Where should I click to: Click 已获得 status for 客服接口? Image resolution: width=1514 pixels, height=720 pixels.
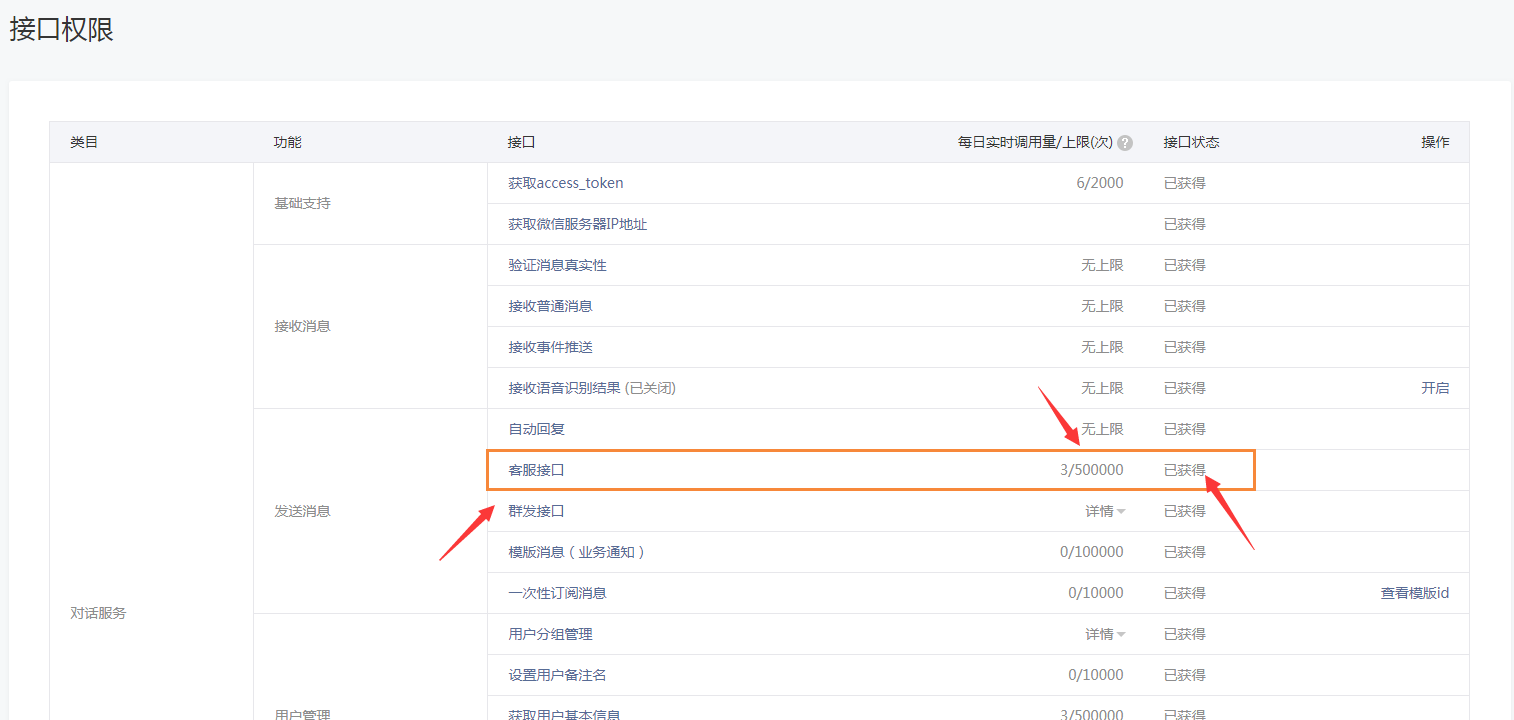tap(1185, 470)
